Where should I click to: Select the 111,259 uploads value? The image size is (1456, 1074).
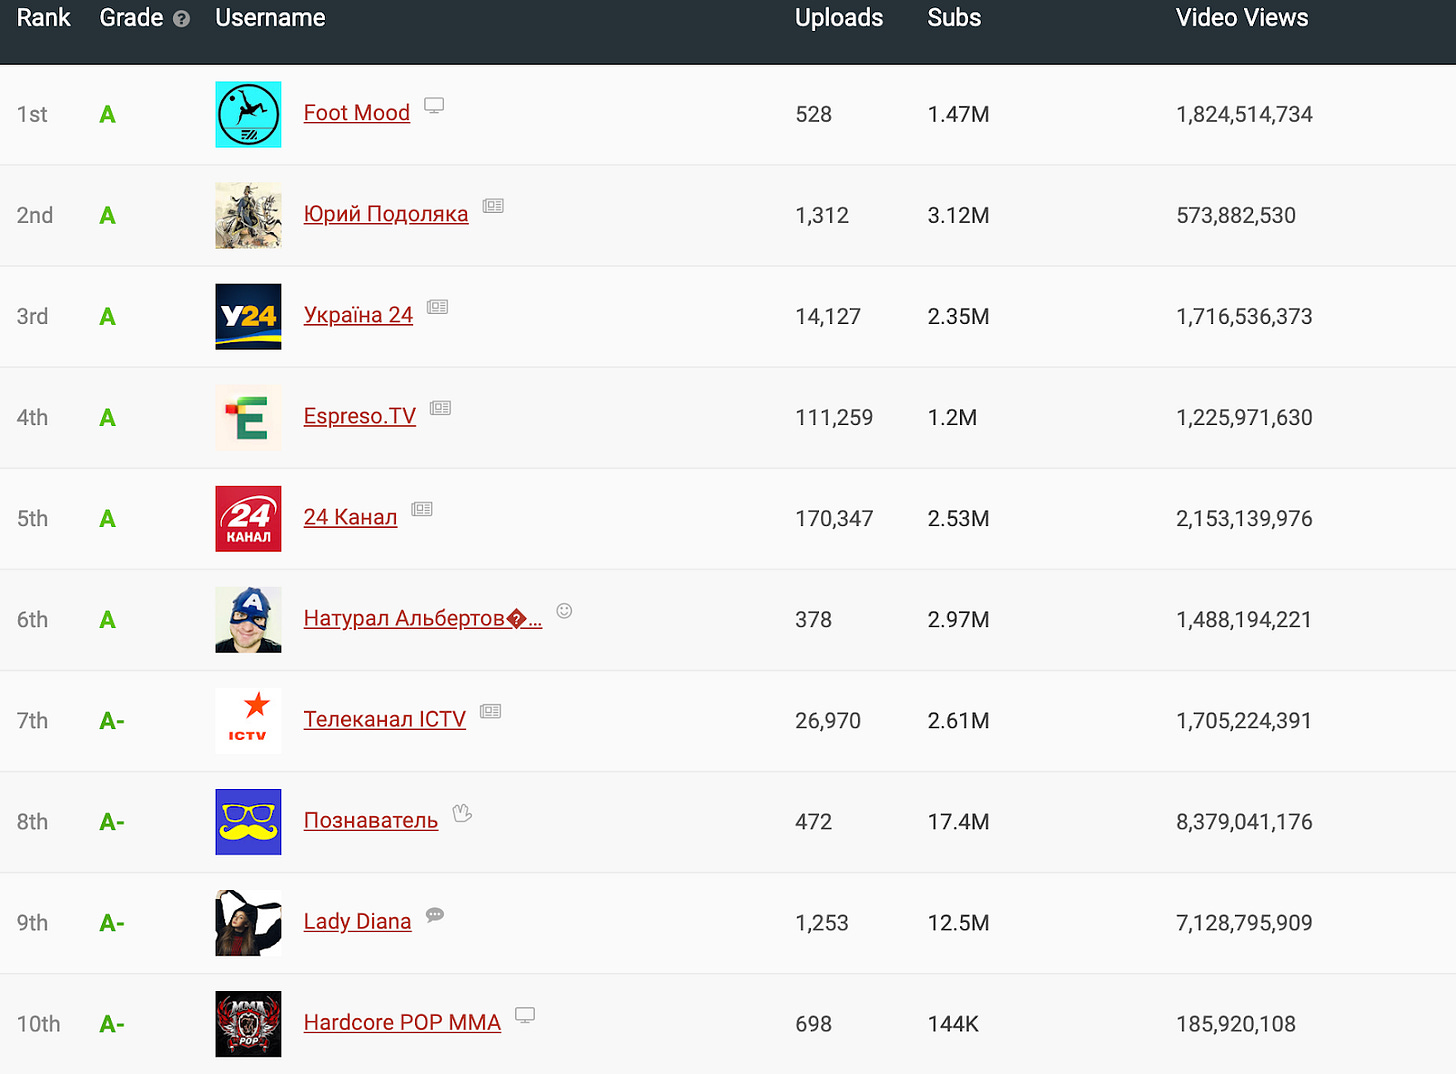click(x=834, y=418)
